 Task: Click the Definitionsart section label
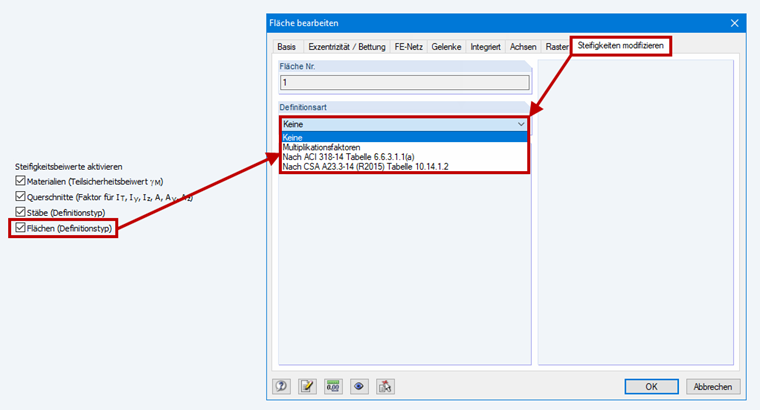(x=303, y=107)
